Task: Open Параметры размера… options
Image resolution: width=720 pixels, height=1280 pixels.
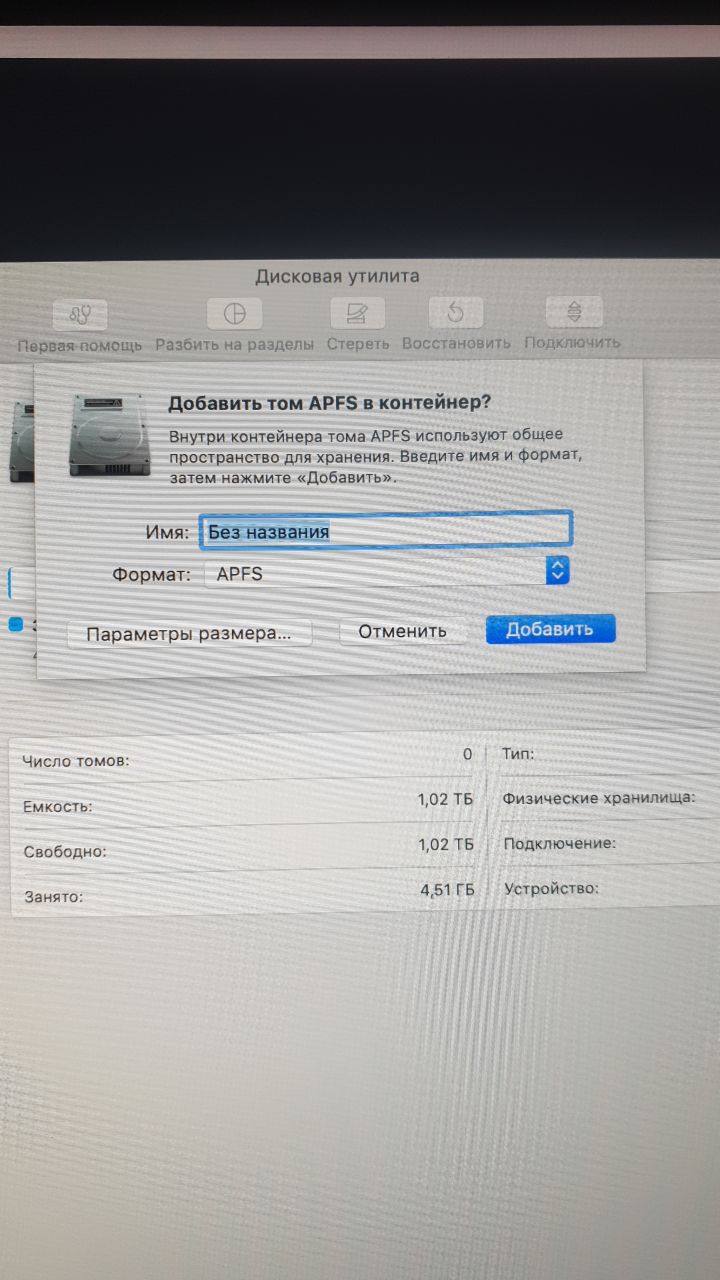Action: click(x=189, y=633)
